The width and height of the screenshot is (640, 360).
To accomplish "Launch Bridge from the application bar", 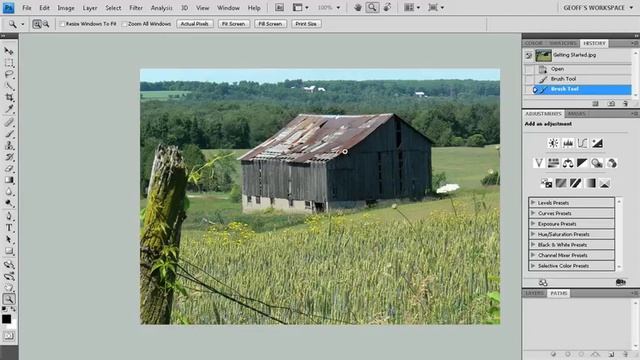I will point(279,7).
